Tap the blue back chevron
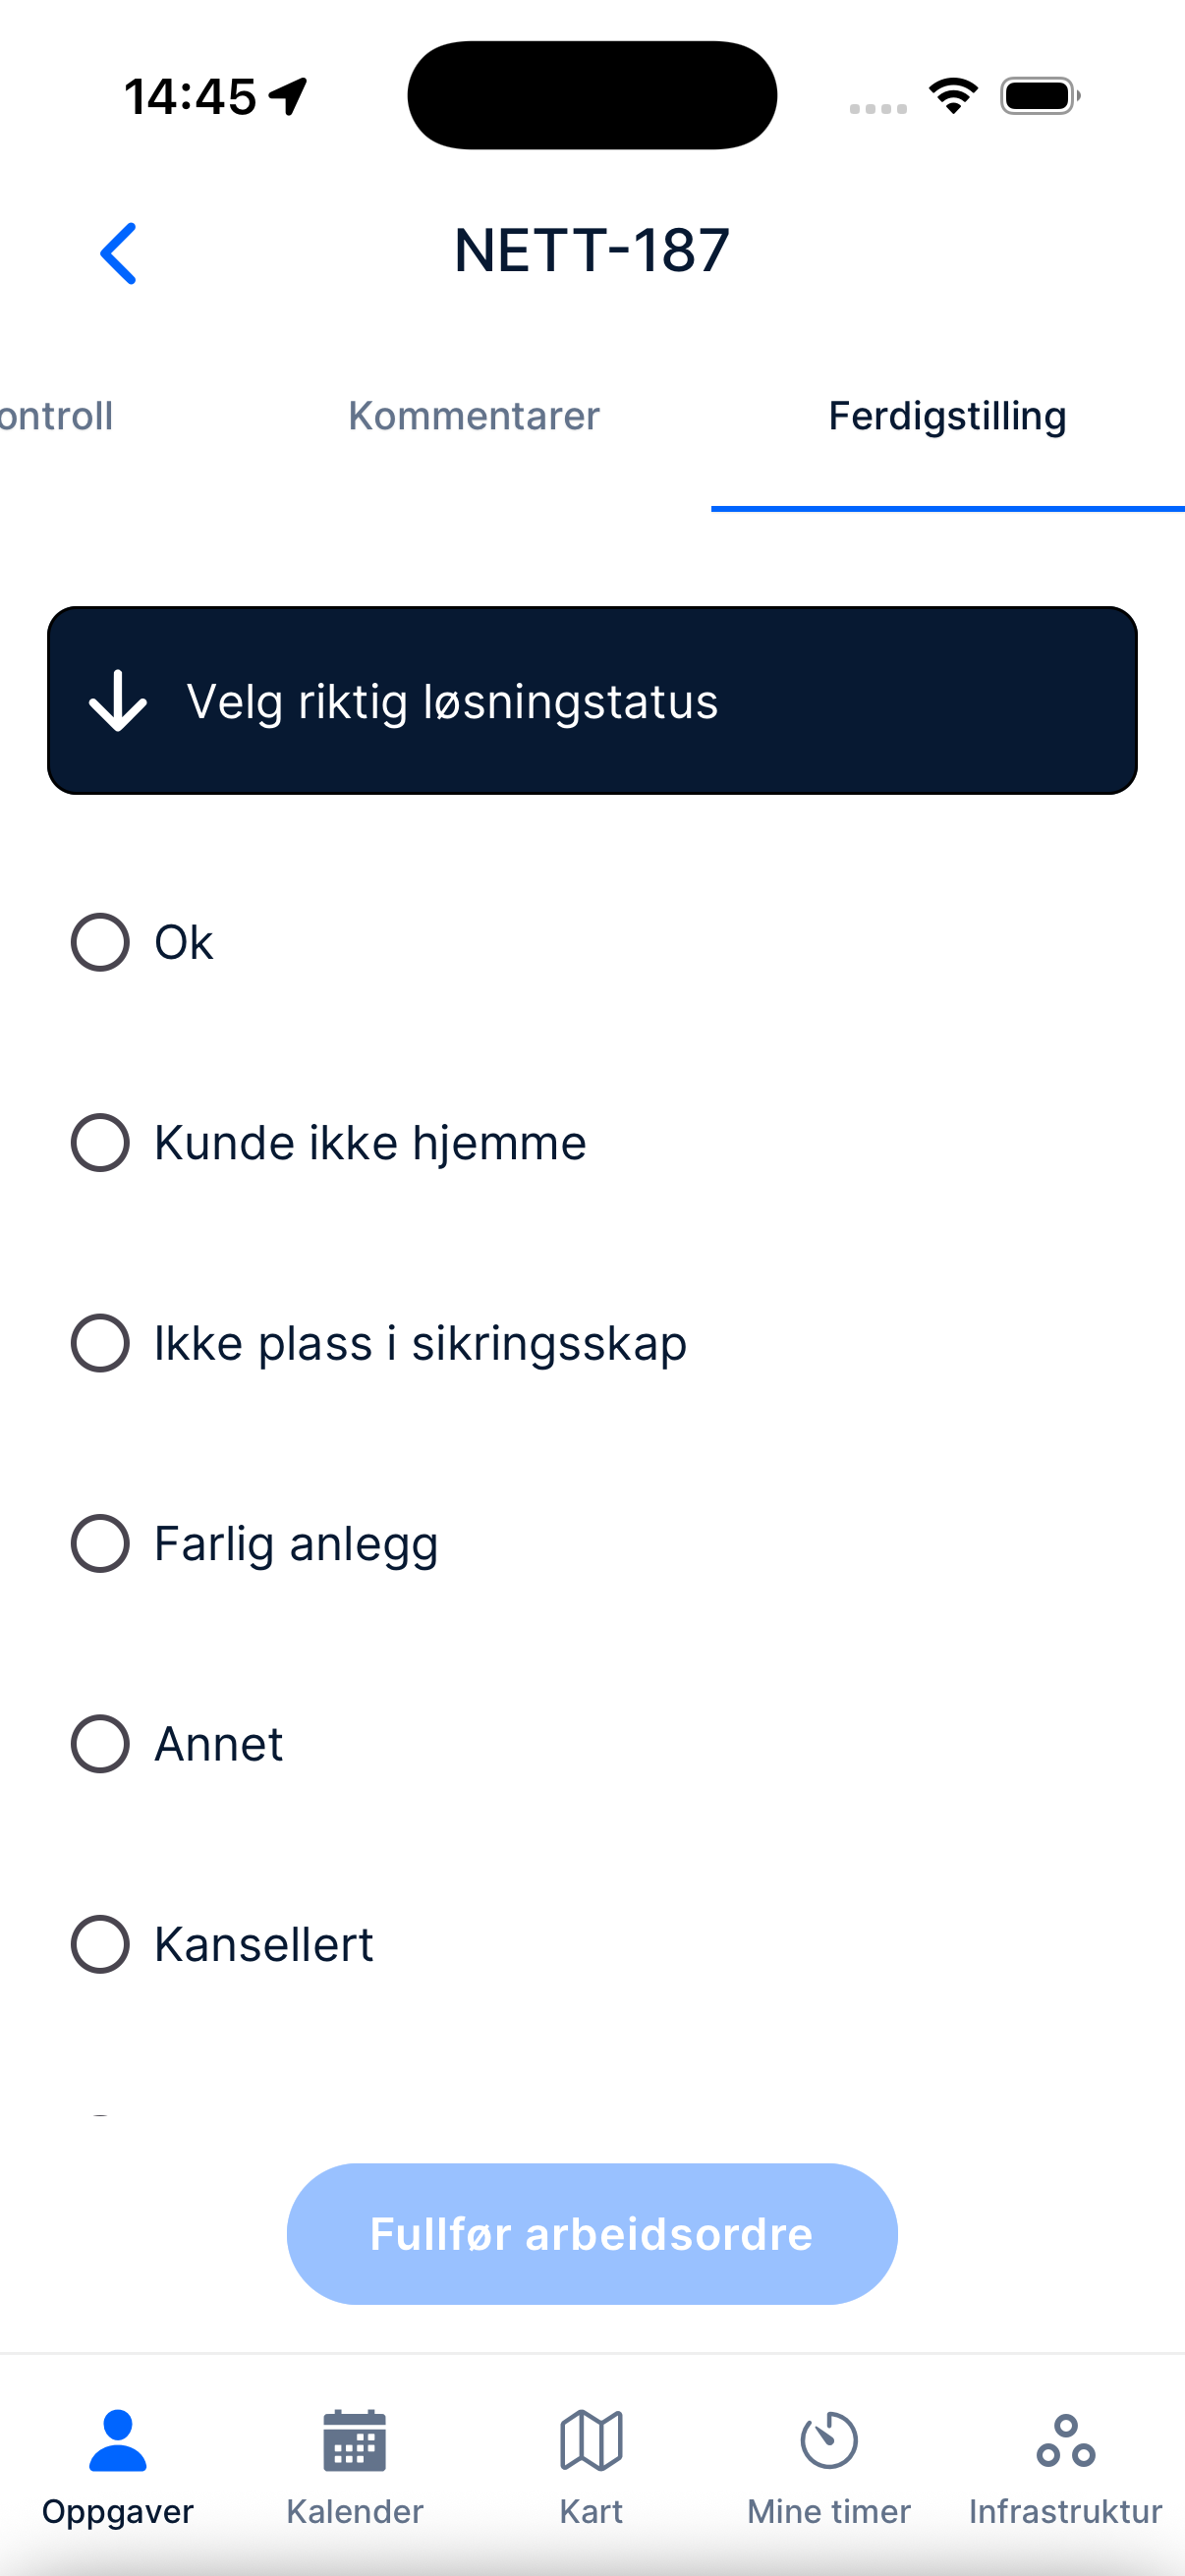Image resolution: width=1185 pixels, height=2576 pixels. point(118,253)
